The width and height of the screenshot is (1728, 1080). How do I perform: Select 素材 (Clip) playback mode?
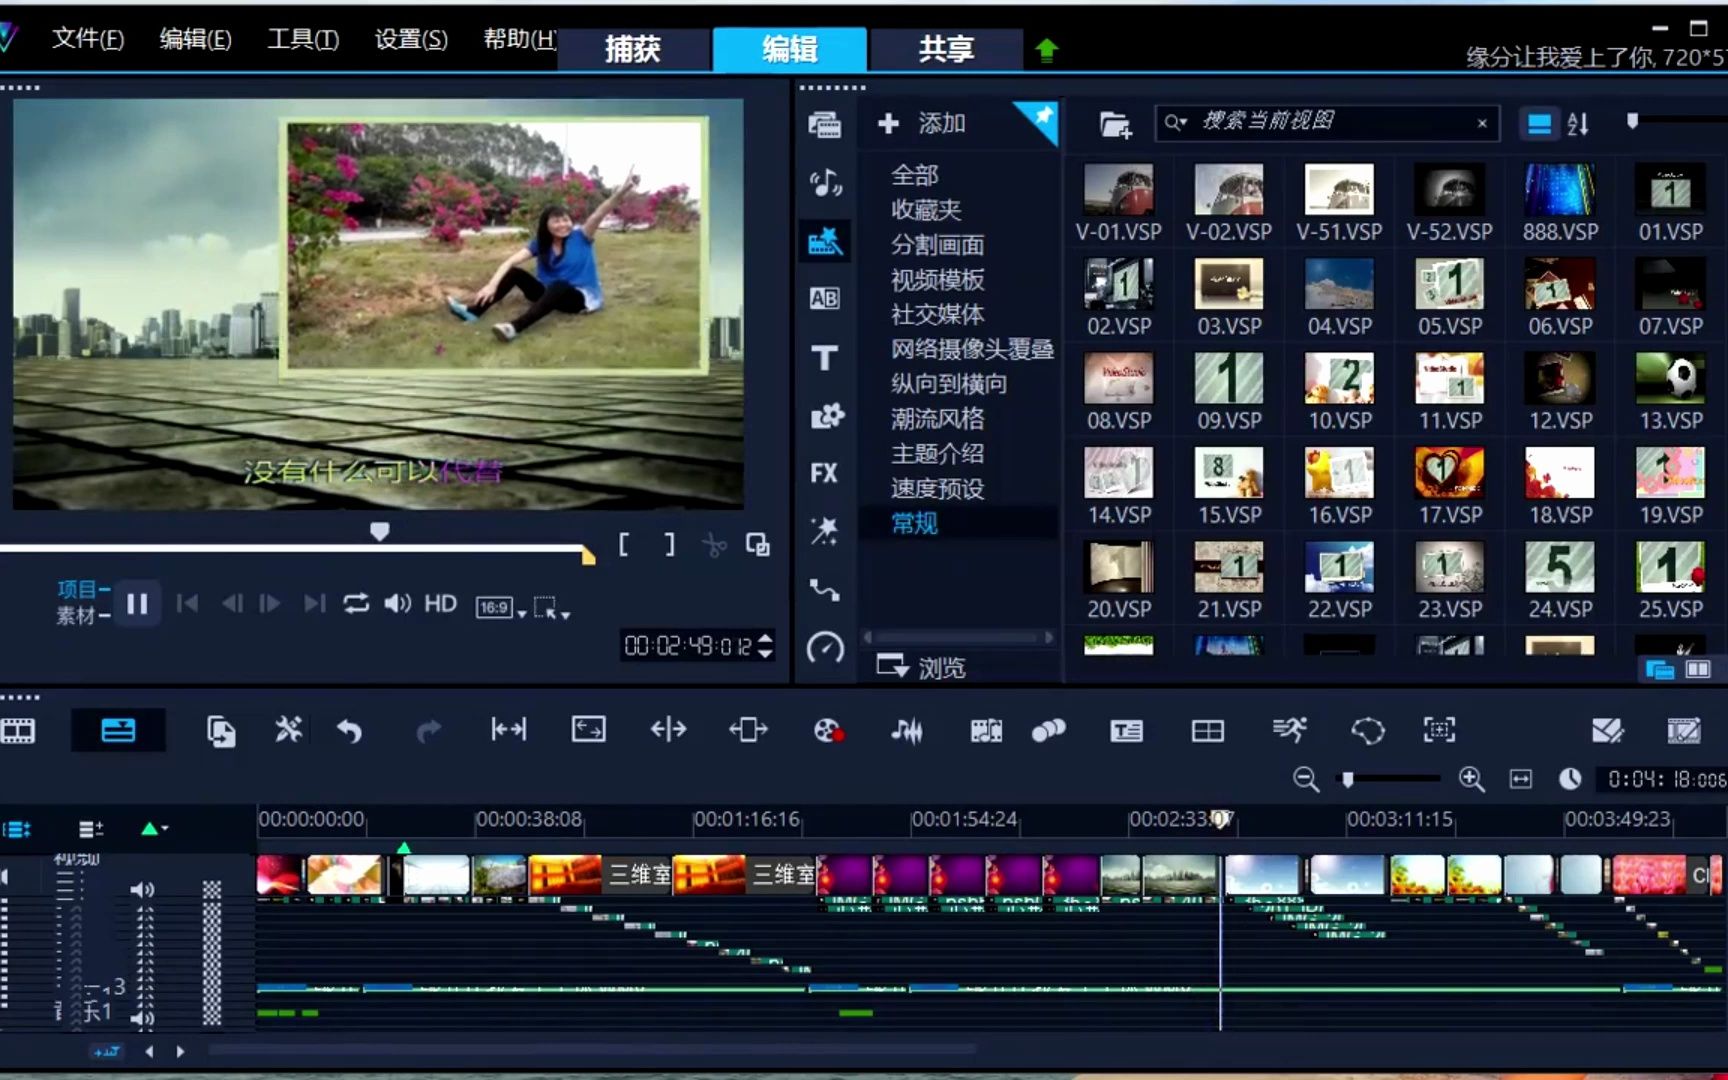76,615
